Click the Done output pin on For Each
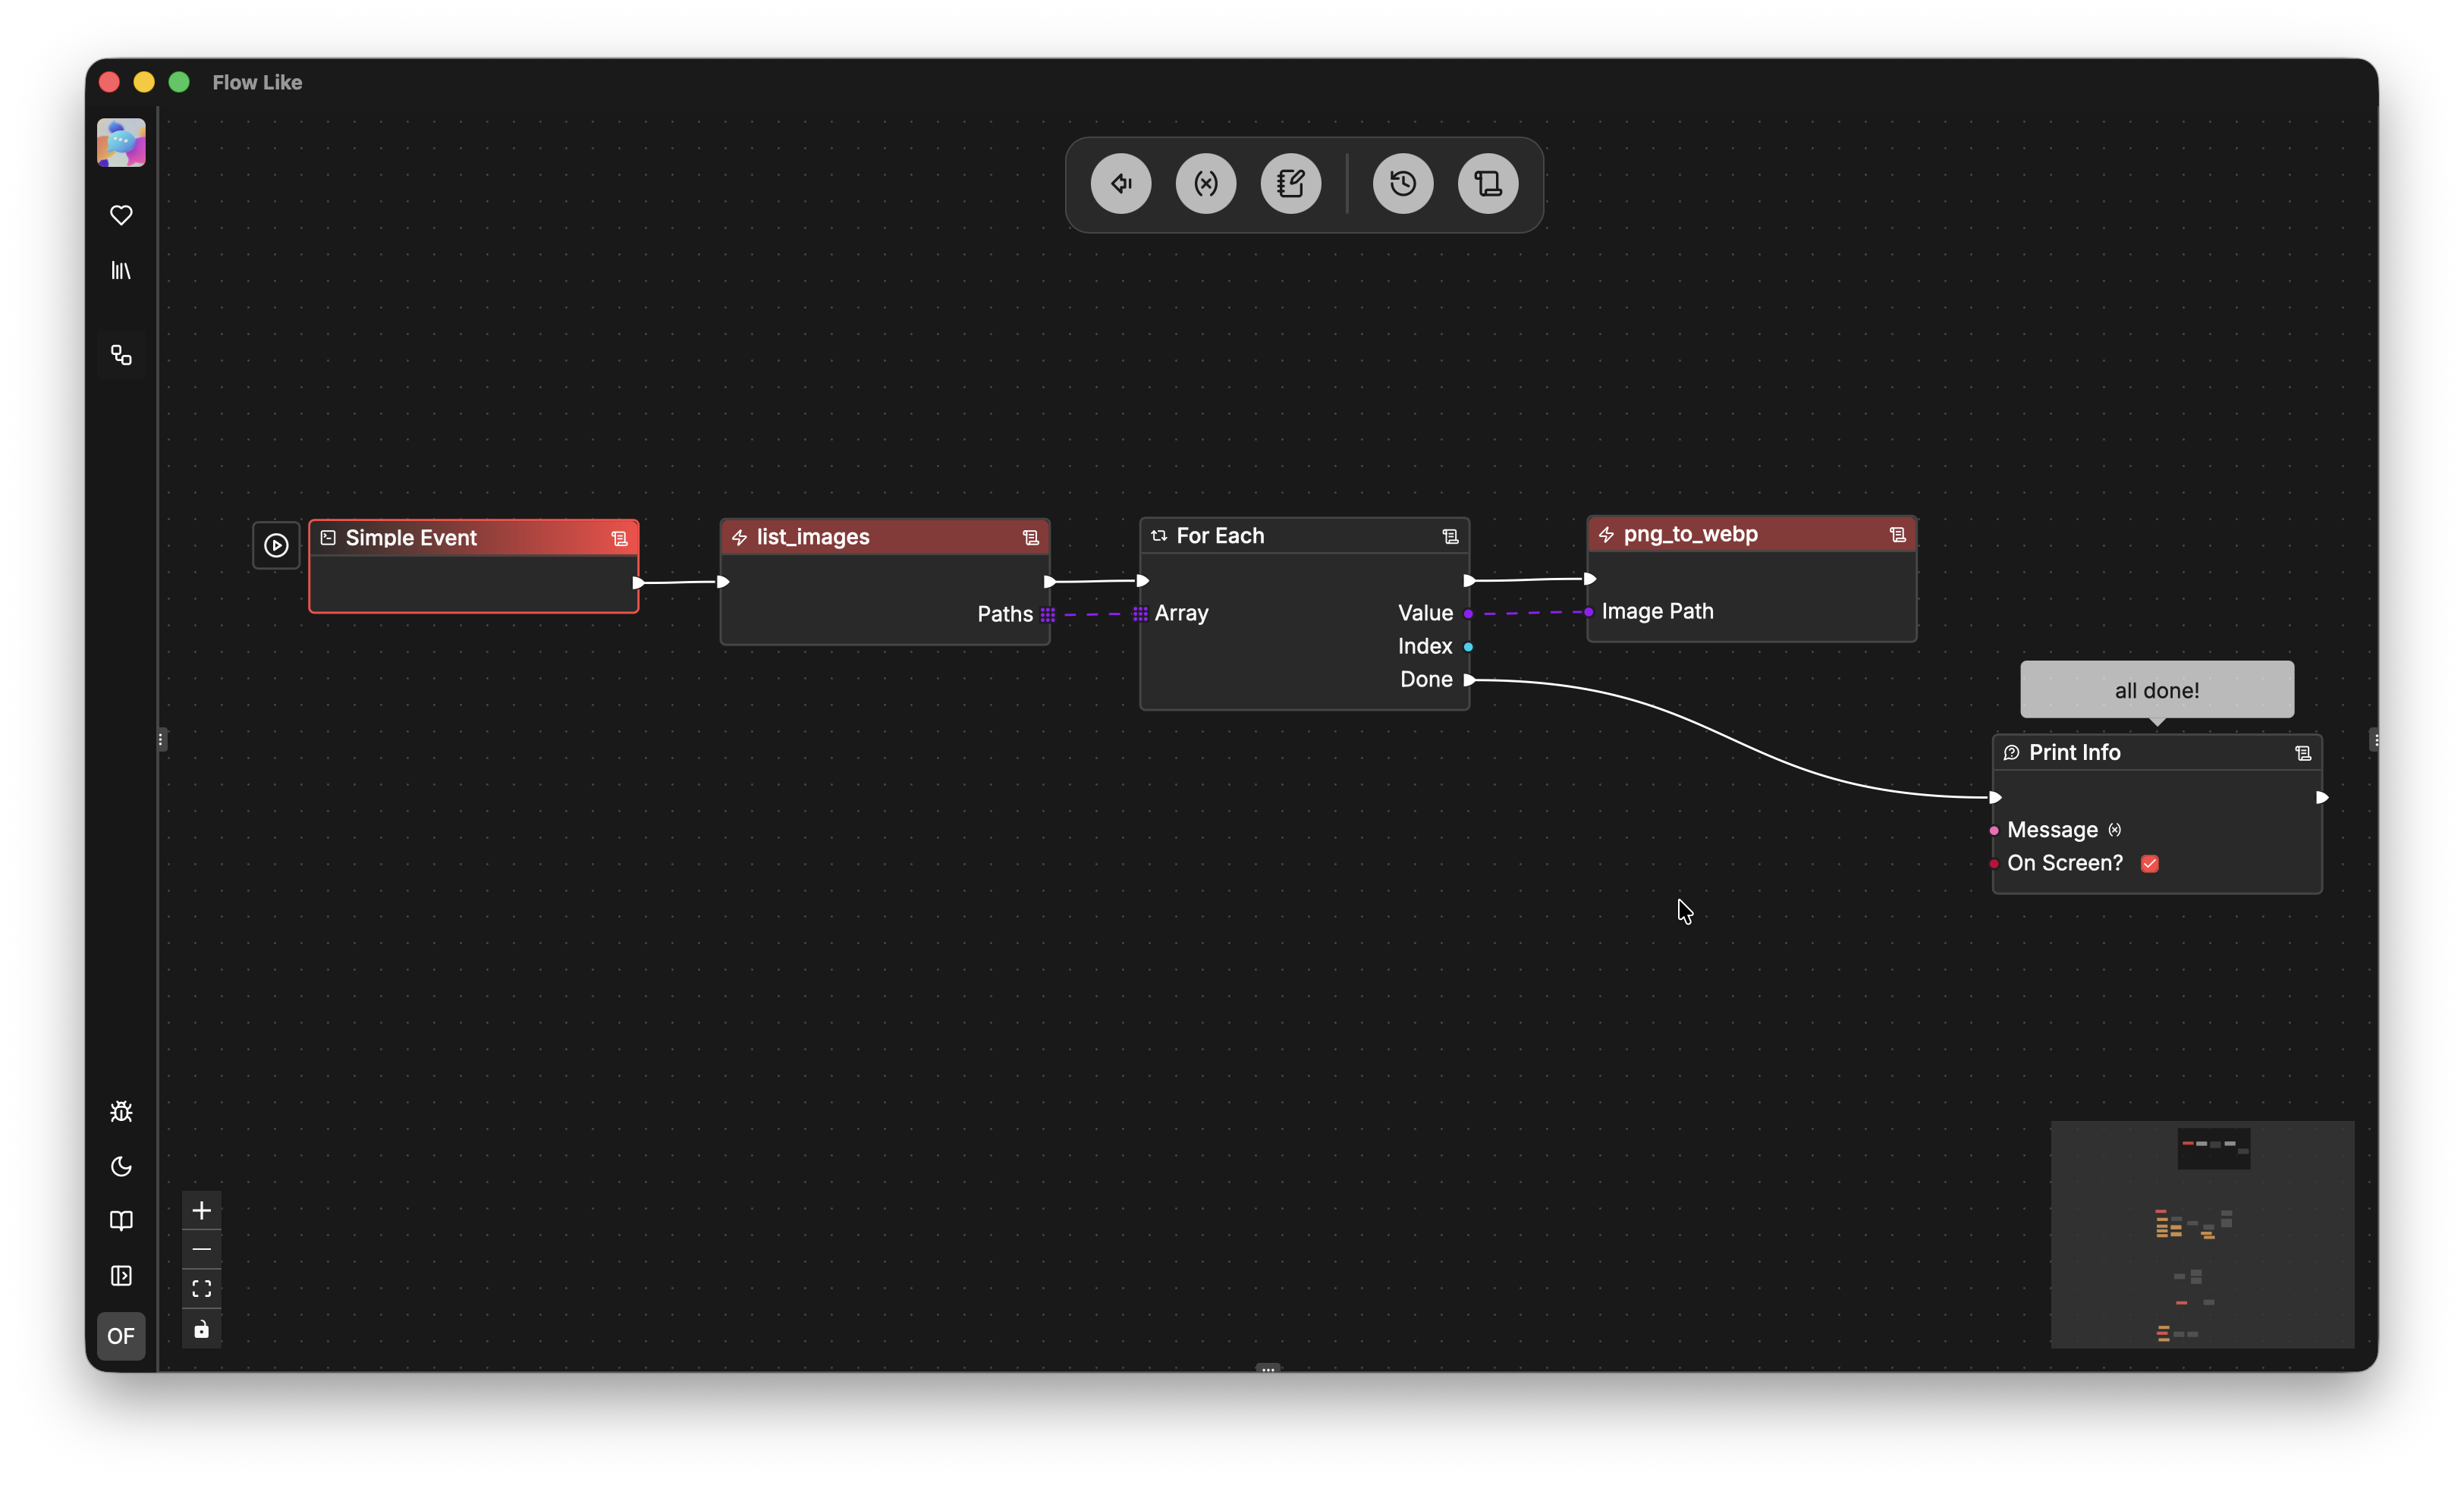 [1469, 679]
